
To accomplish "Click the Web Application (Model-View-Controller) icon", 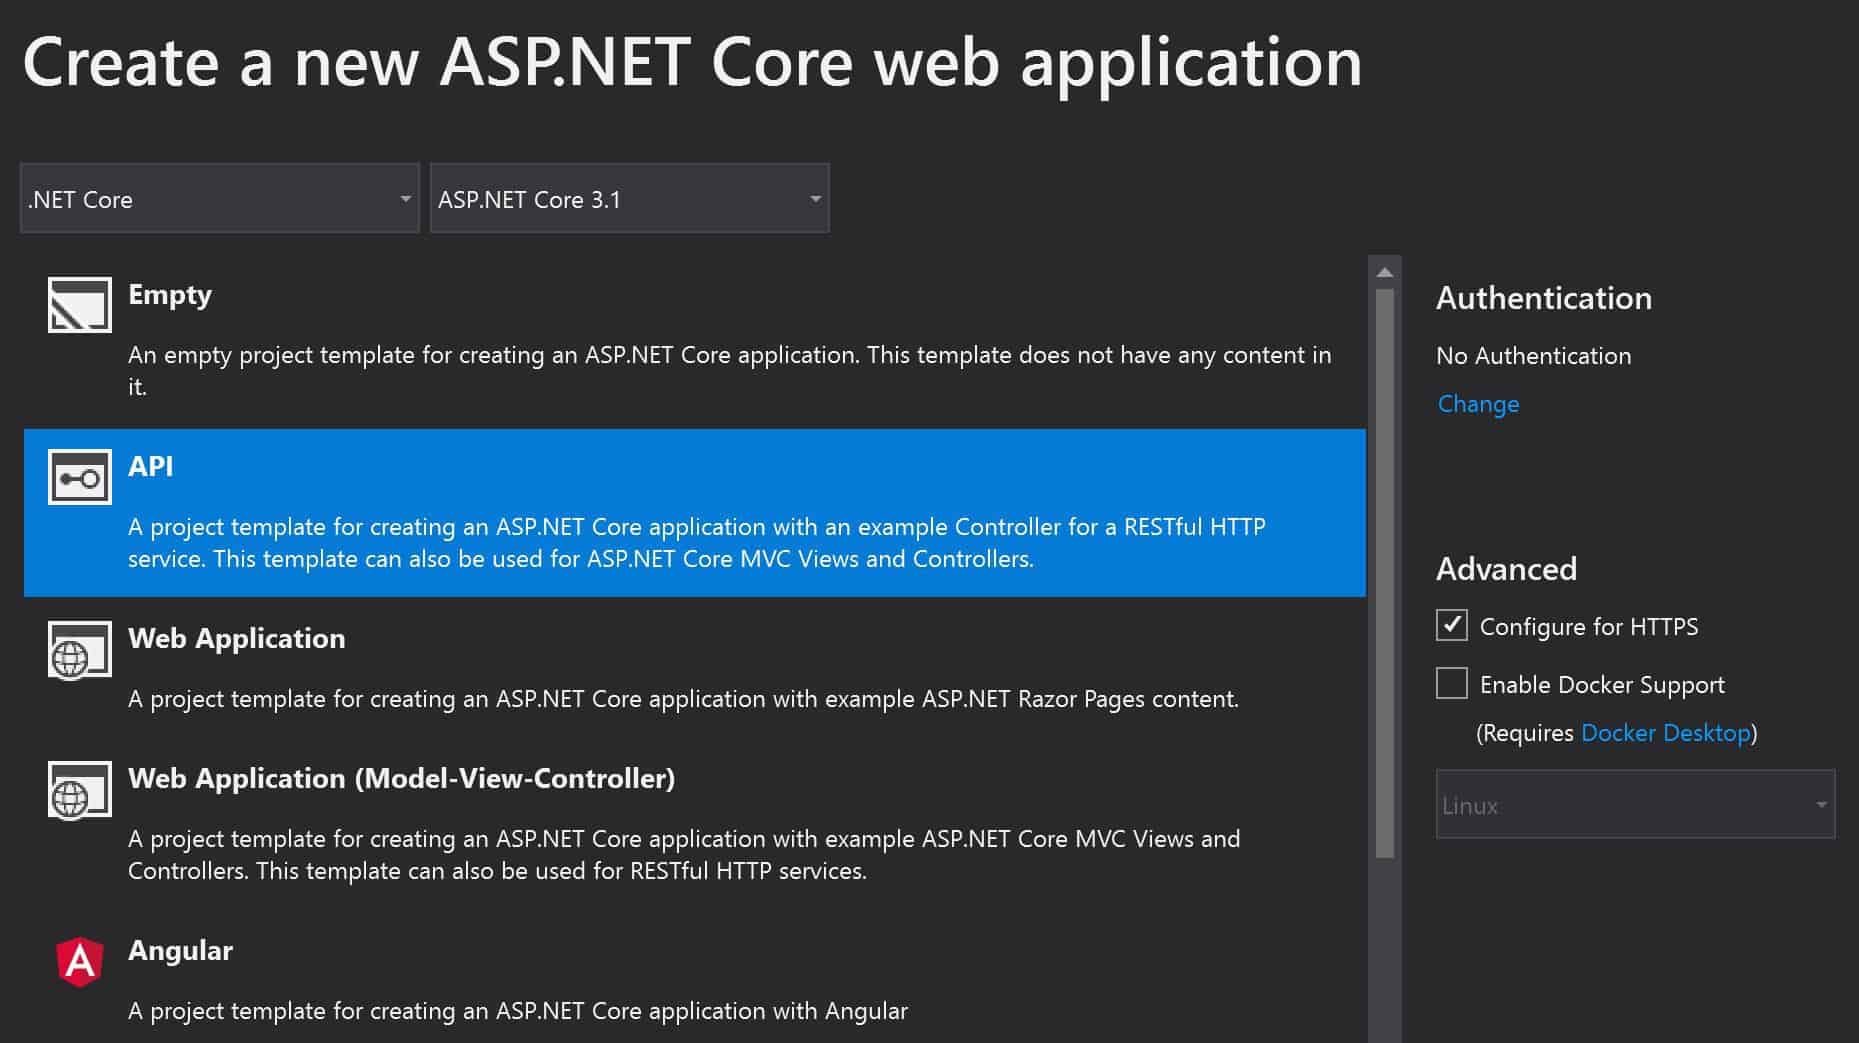I will coord(80,789).
